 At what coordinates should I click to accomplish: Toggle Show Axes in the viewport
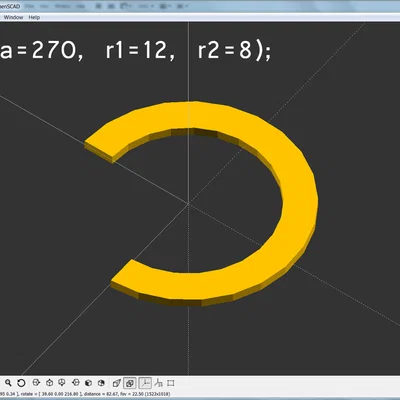(145, 383)
